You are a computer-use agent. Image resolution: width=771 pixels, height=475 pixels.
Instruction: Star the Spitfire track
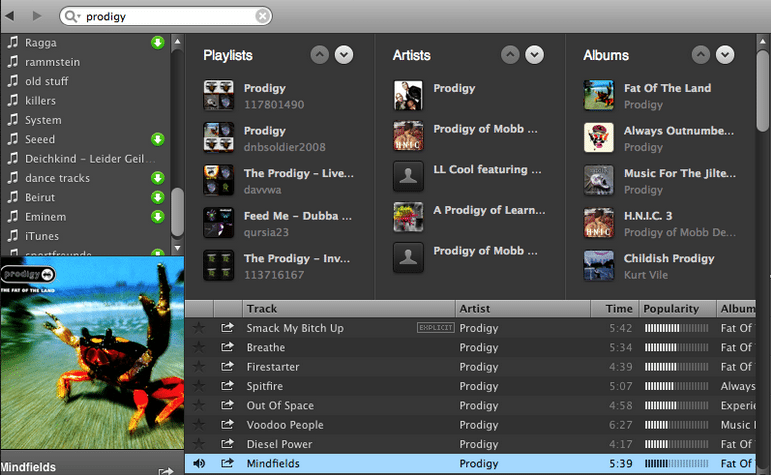[x=199, y=386]
